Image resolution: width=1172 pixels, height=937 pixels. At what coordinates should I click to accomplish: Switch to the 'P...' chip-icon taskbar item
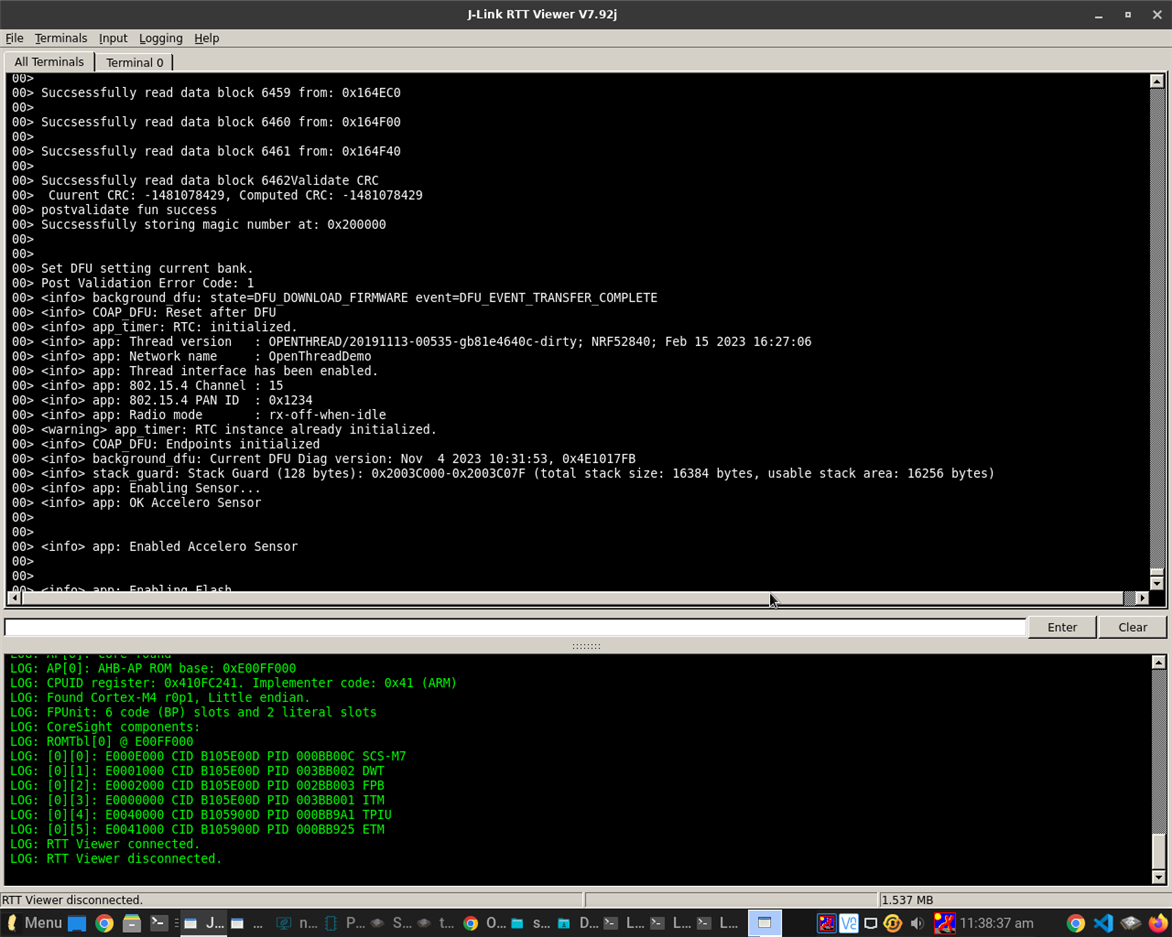[344, 923]
